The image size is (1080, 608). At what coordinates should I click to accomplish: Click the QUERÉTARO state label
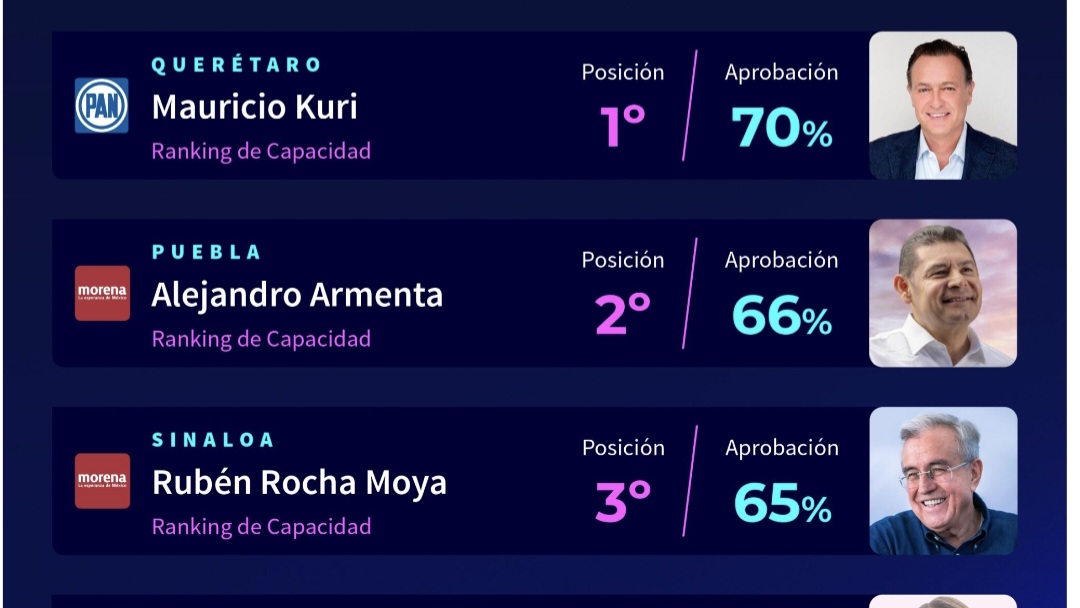tap(236, 65)
